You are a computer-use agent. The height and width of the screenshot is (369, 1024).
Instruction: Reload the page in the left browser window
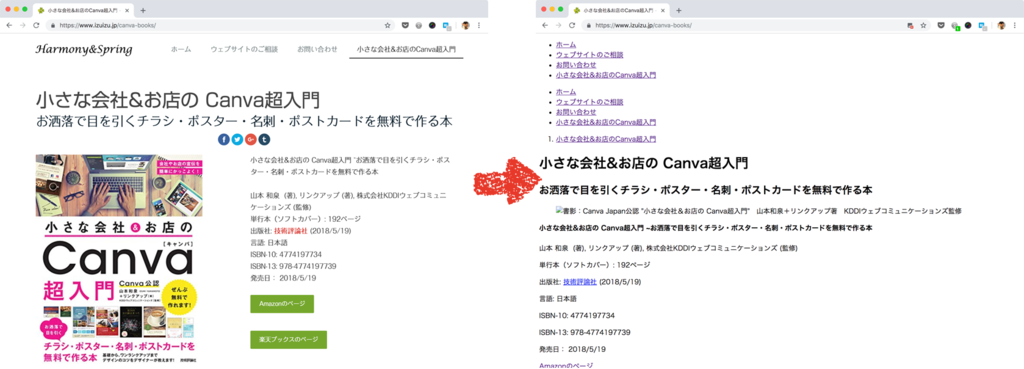(37, 25)
